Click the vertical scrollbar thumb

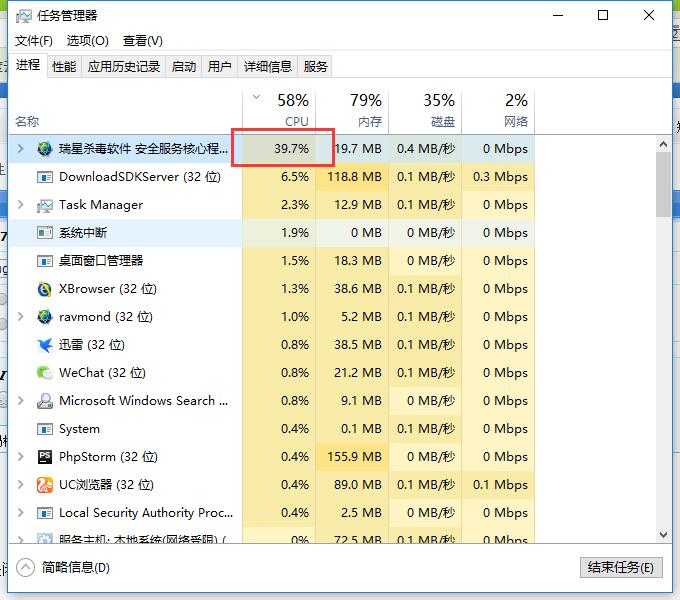663,185
